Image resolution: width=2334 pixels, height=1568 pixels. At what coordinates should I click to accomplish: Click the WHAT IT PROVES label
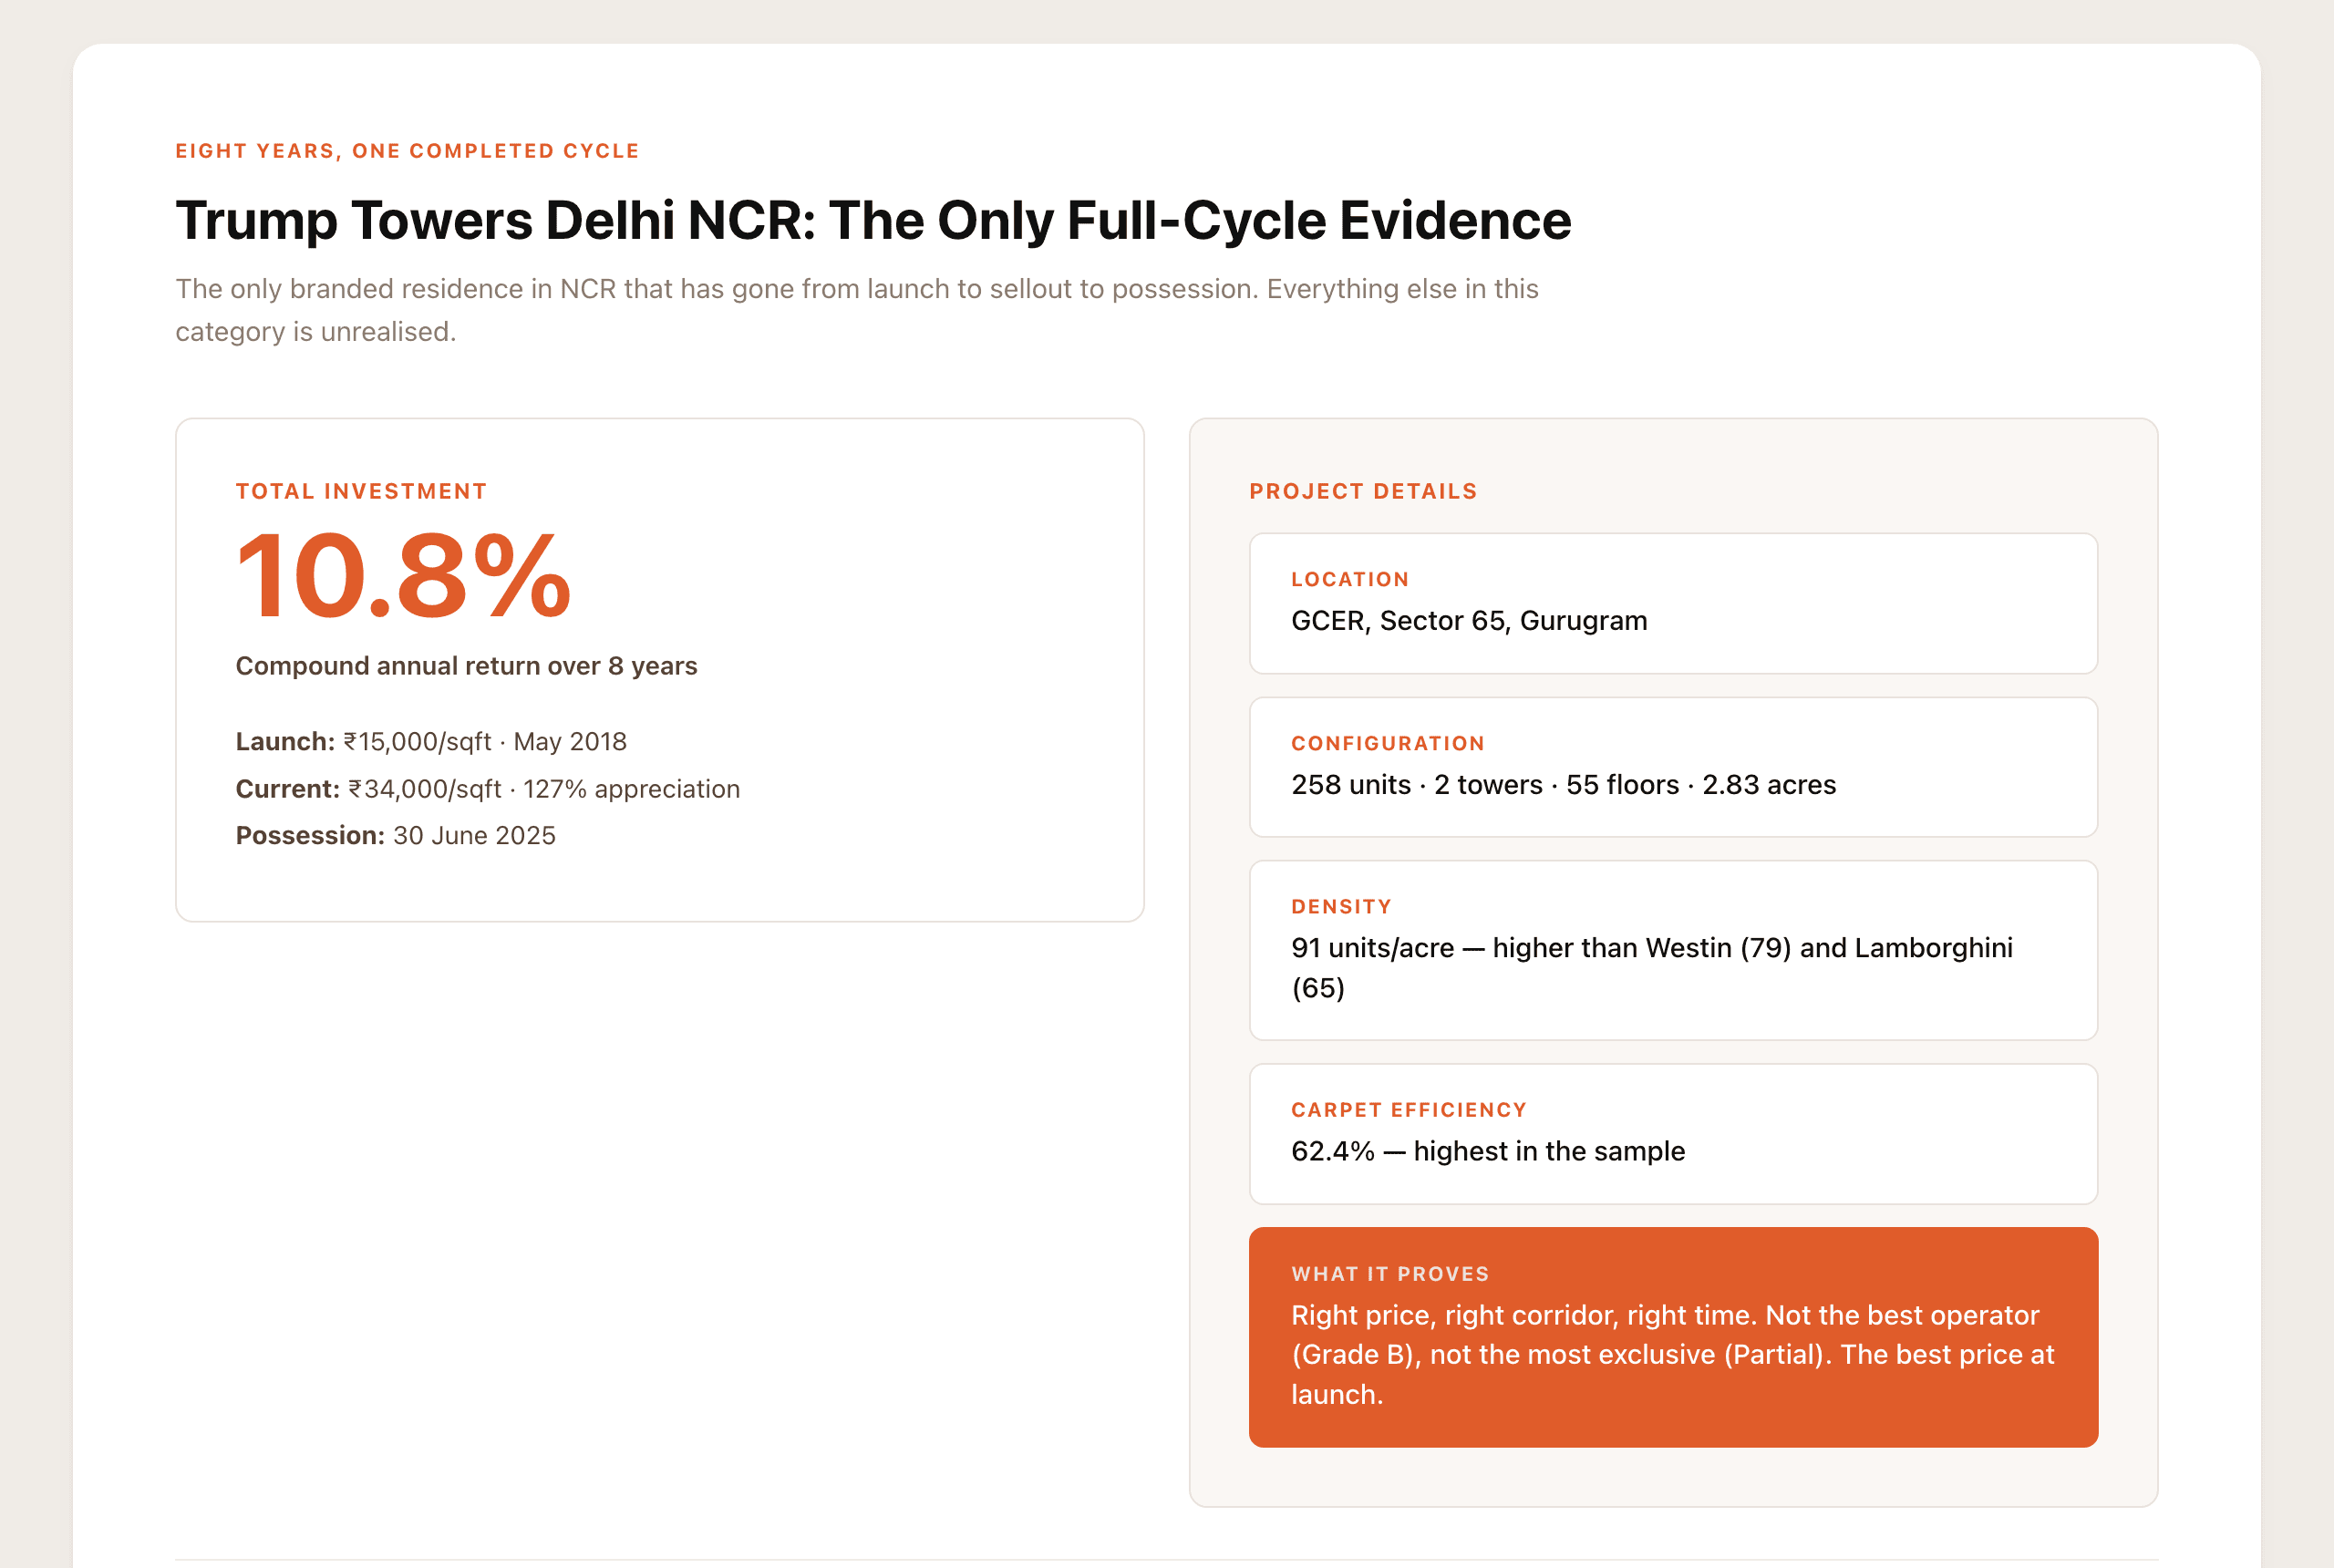point(1390,1274)
